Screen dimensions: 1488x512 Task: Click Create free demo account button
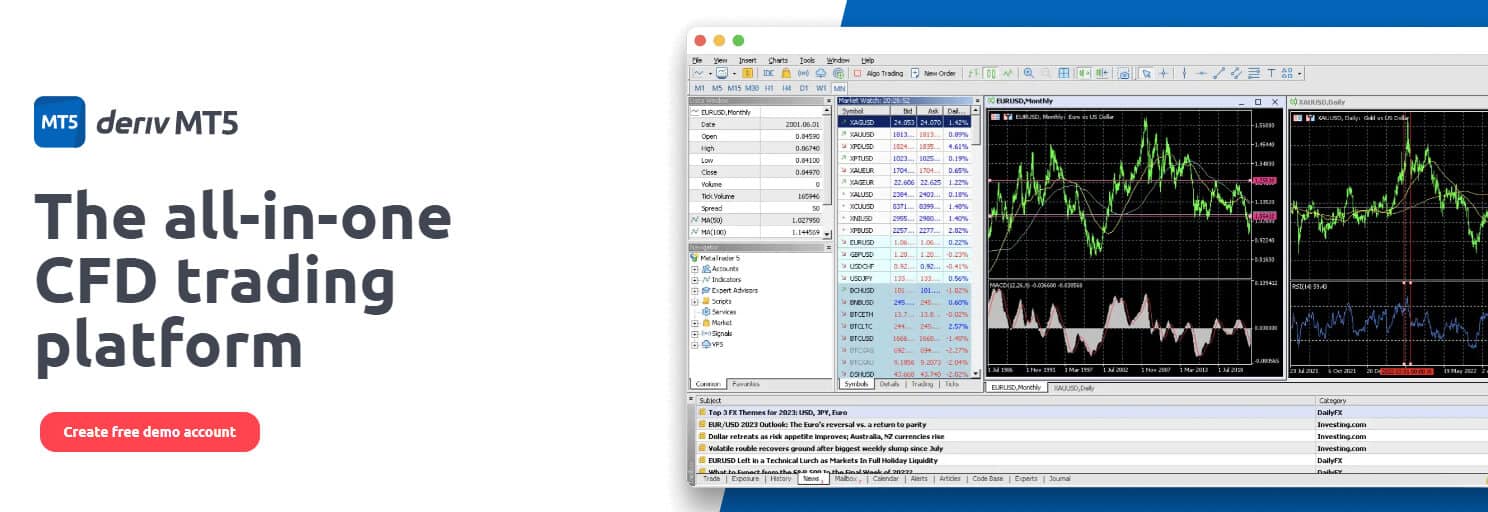[150, 432]
